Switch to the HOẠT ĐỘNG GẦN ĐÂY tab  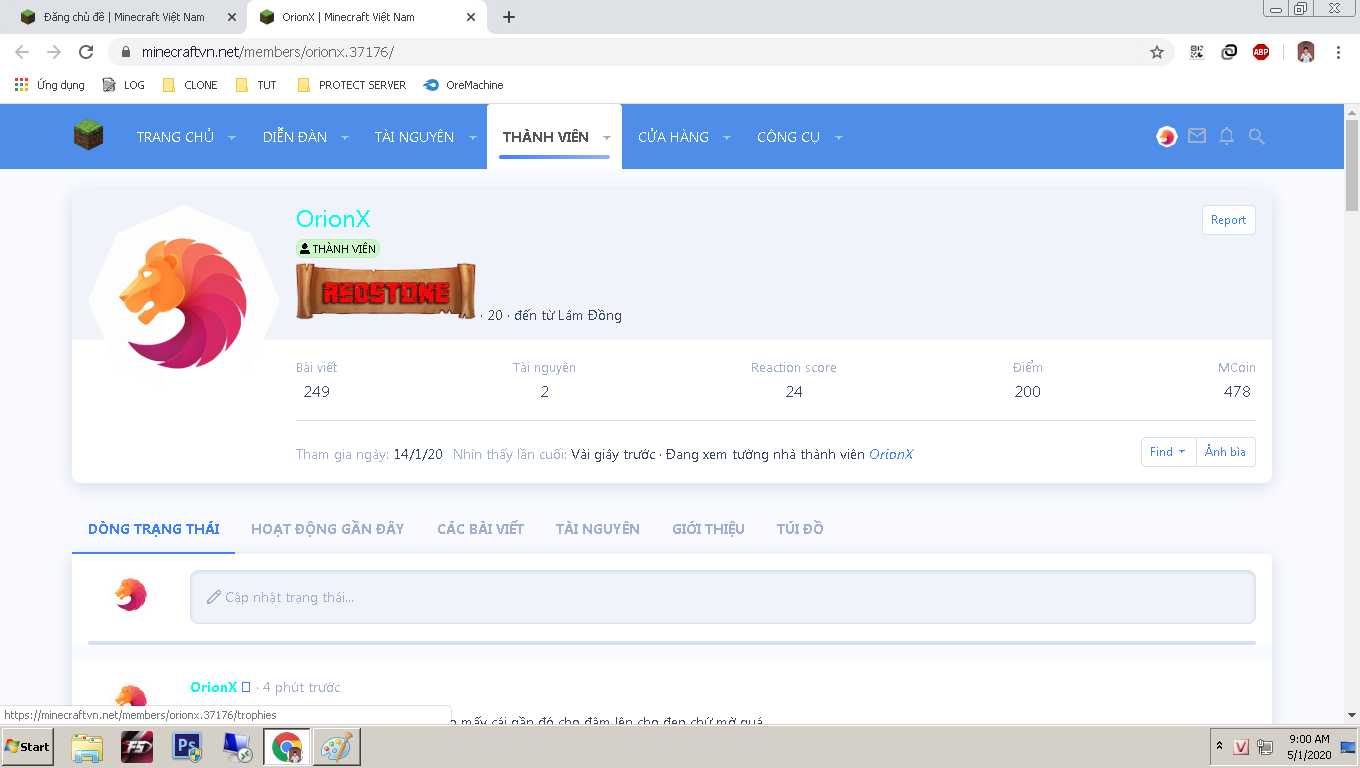(x=327, y=529)
